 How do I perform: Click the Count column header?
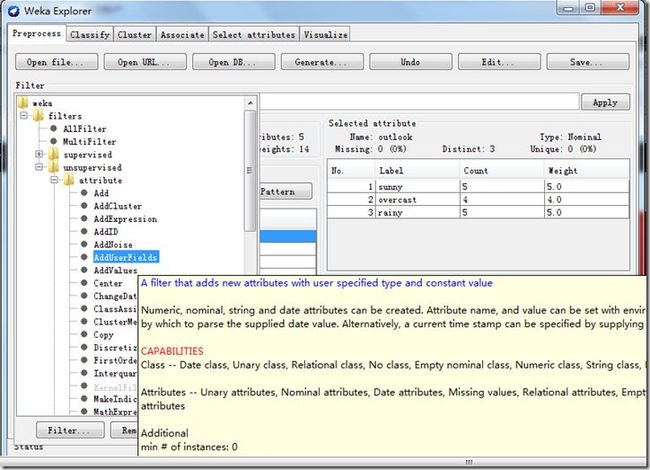pyautogui.click(x=502, y=170)
